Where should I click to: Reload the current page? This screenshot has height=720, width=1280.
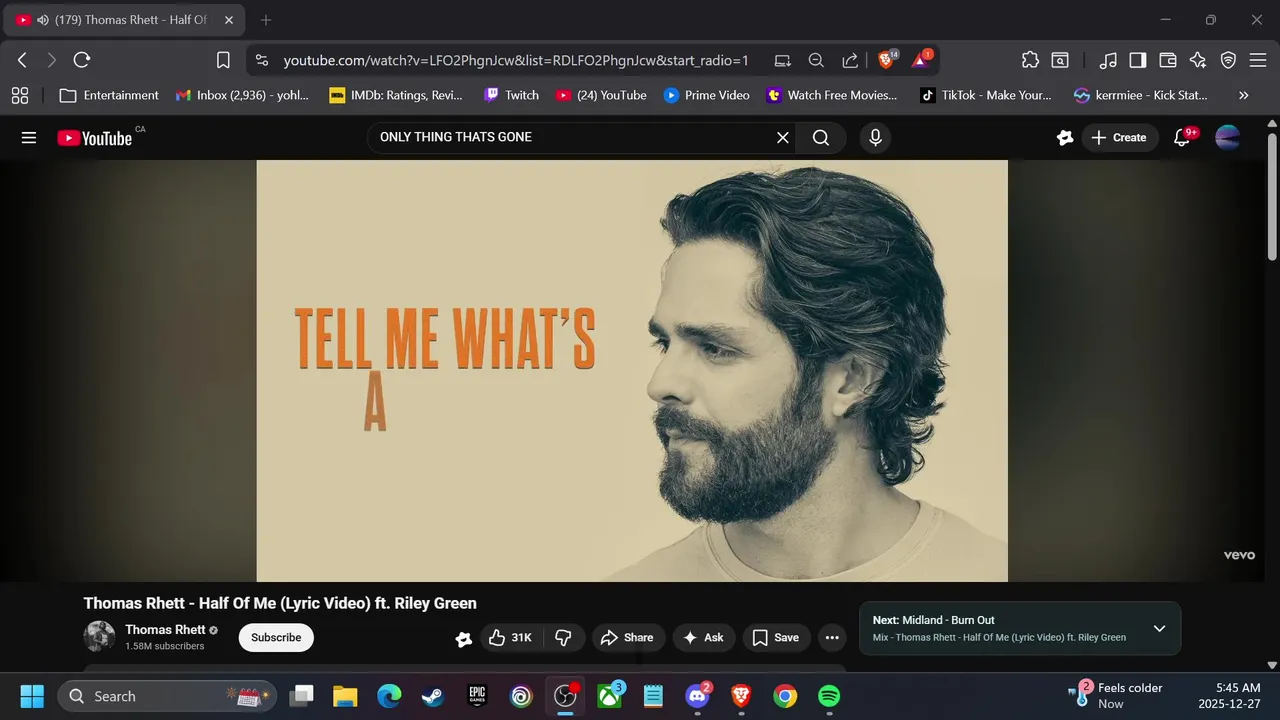click(x=82, y=60)
